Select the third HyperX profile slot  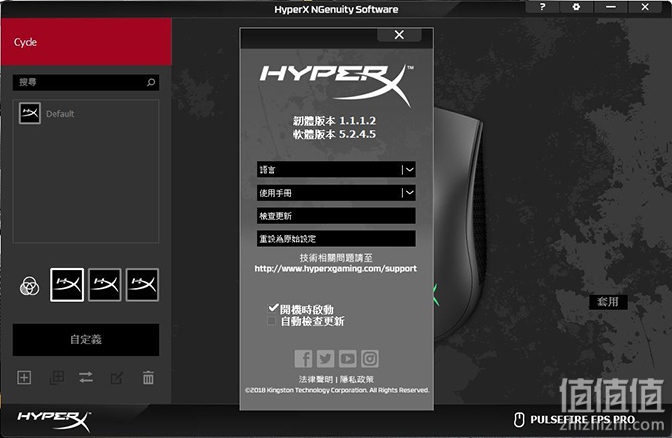(x=142, y=285)
